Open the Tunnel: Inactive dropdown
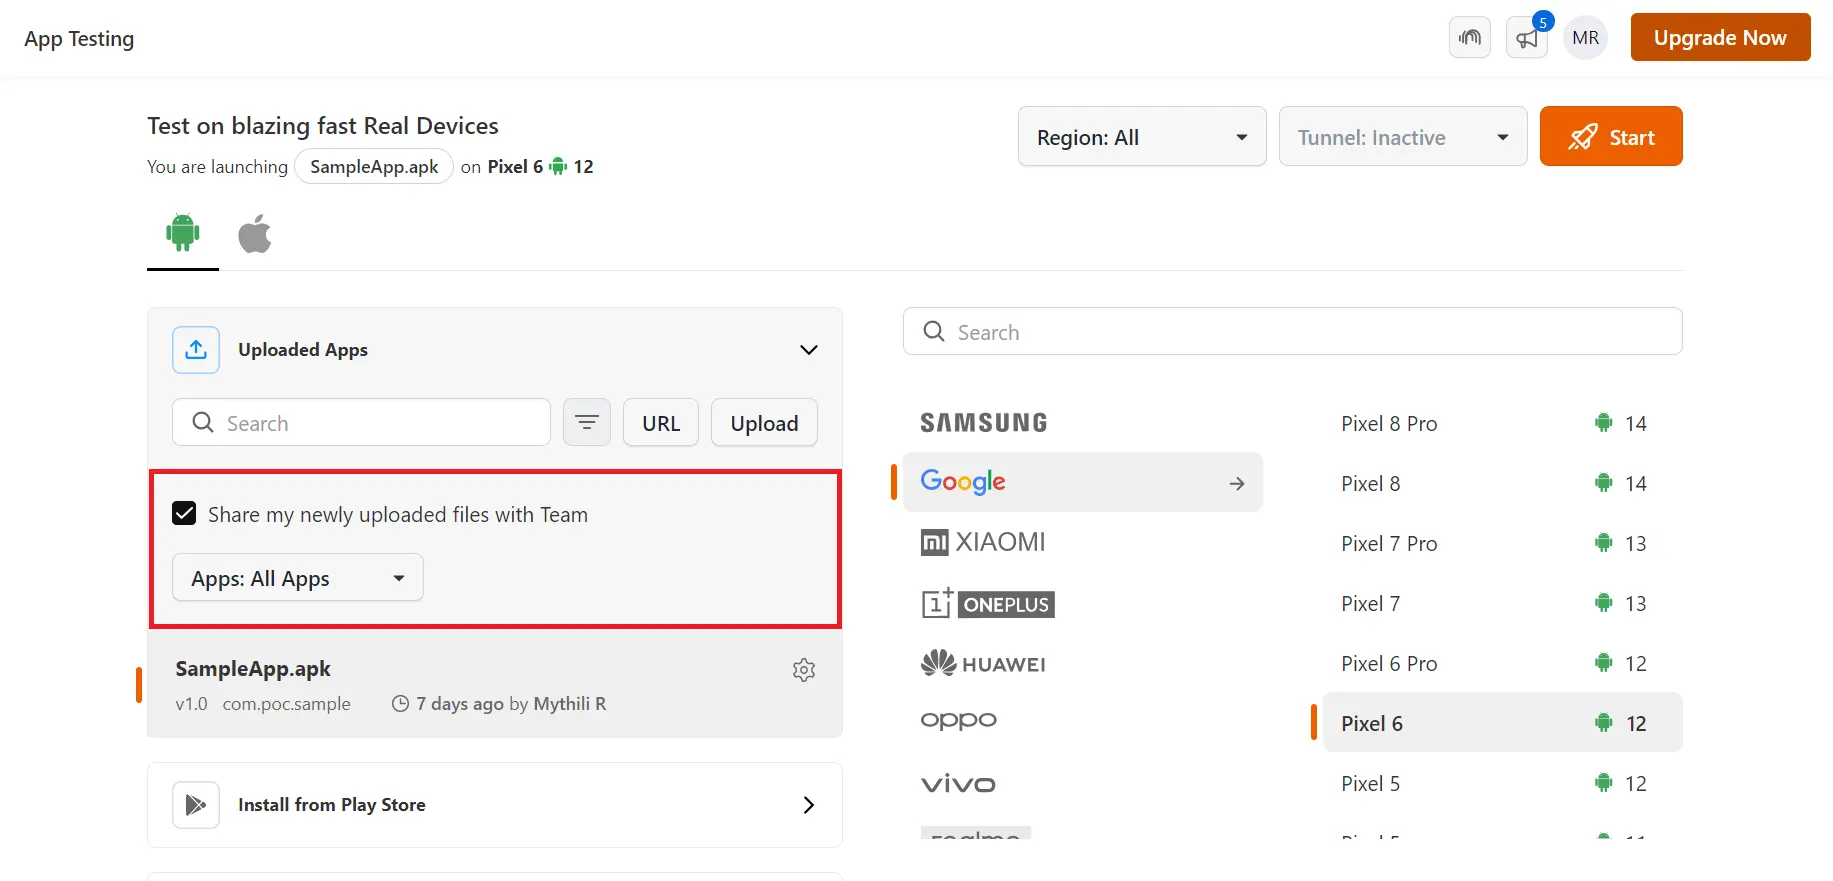Viewport: 1833px width, 881px height. coord(1402,137)
